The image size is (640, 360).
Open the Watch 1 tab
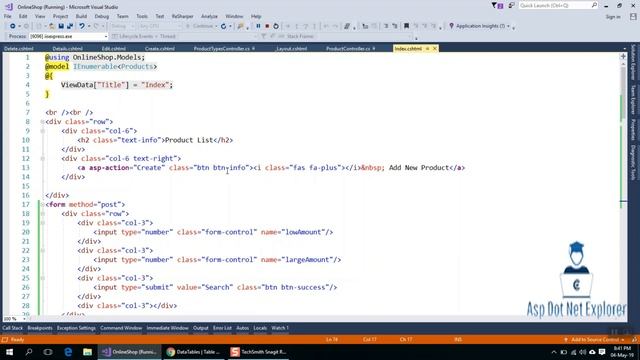(x=280, y=328)
